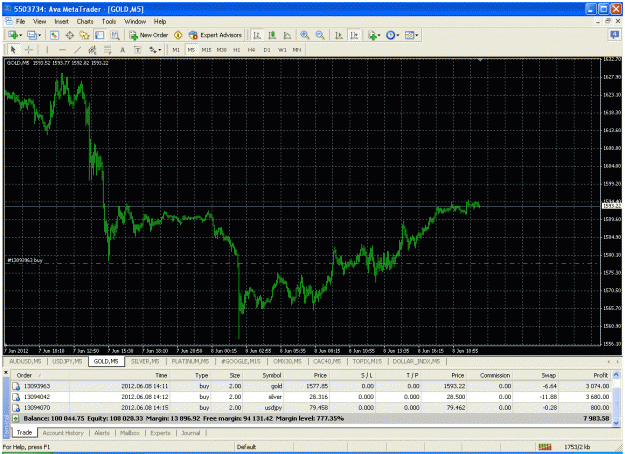
Task: Select the Fibonacci retracement tool
Action: tap(108, 49)
